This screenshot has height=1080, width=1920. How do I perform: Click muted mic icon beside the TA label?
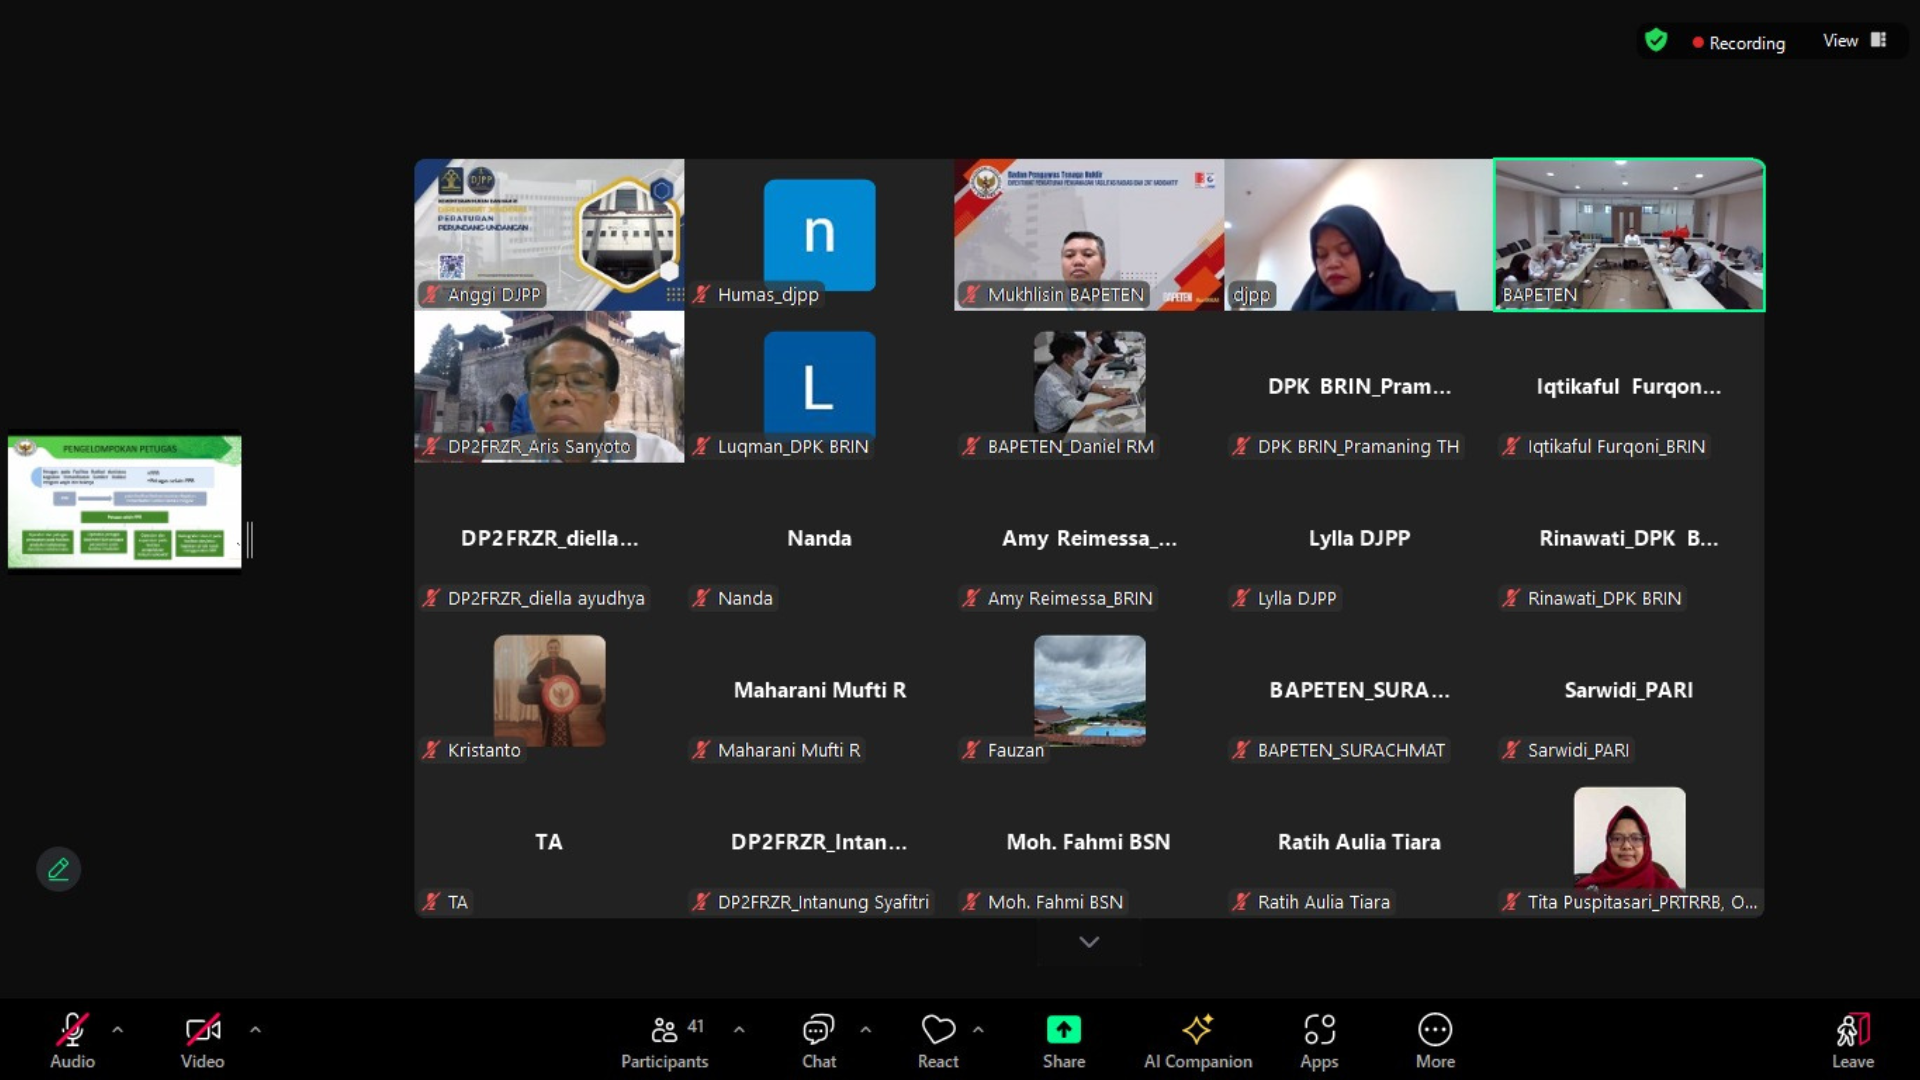[431, 902]
